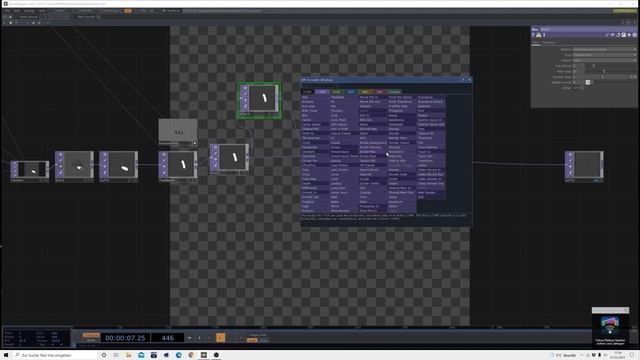Open the Method dropdown in parameters
The width and height of the screenshot is (640, 360).
click(x=604, y=49)
